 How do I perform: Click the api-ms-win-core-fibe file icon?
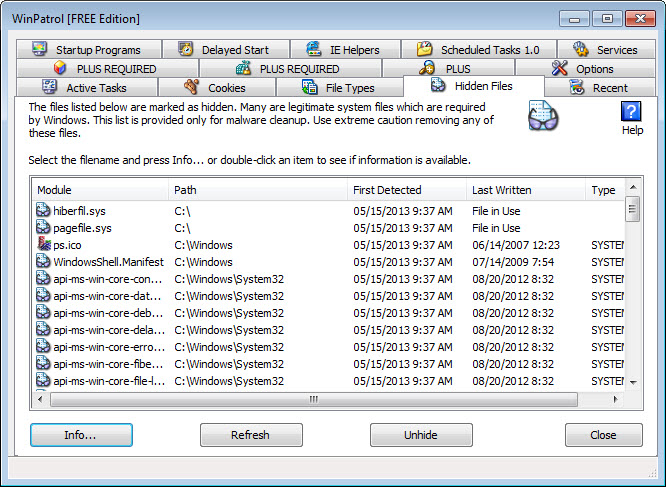43,363
